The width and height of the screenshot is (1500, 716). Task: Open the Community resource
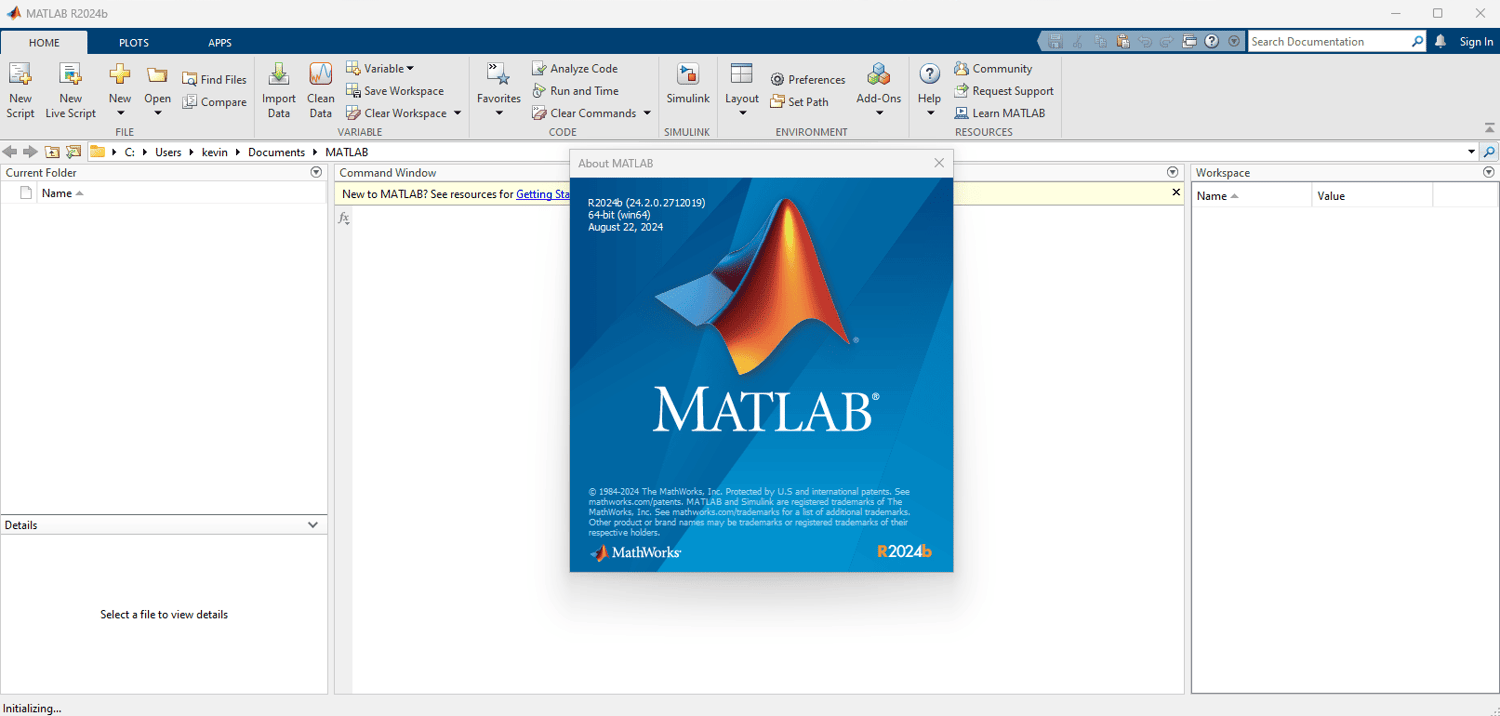click(993, 69)
